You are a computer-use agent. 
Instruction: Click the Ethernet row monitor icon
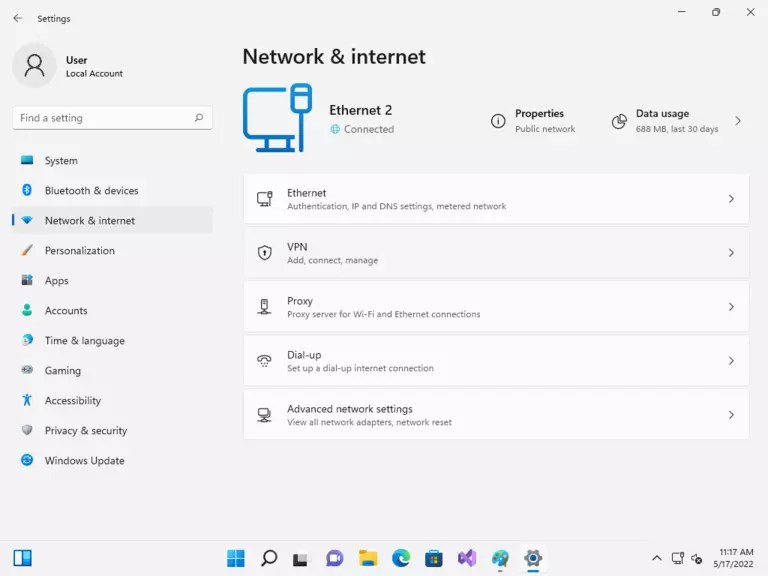[264, 198]
